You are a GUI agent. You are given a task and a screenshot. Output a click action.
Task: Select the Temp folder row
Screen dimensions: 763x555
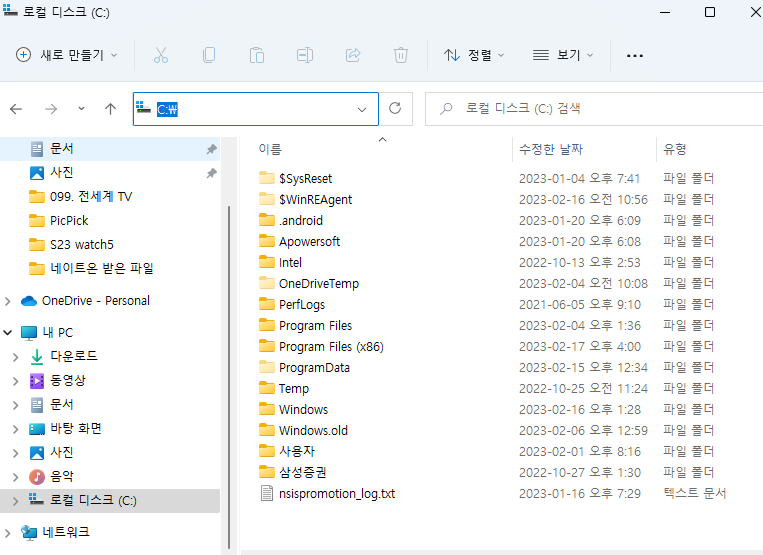[487, 388]
